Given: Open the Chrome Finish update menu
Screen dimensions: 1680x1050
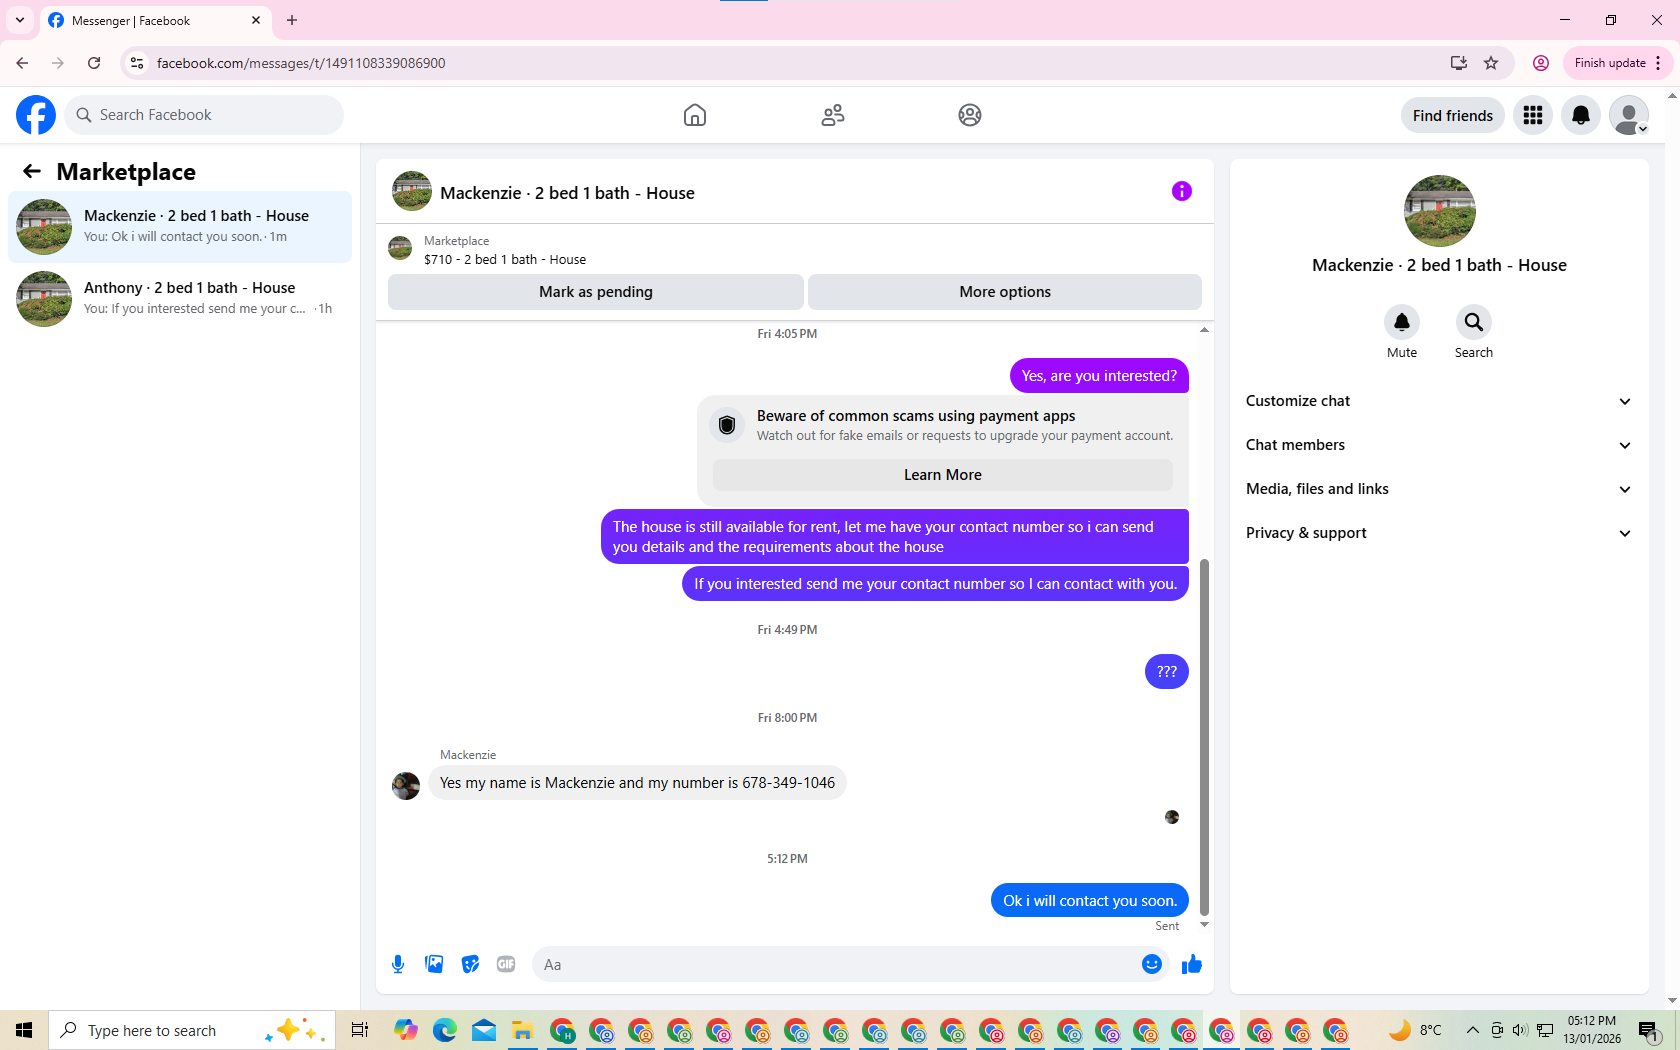Looking at the screenshot, I should tap(1617, 63).
